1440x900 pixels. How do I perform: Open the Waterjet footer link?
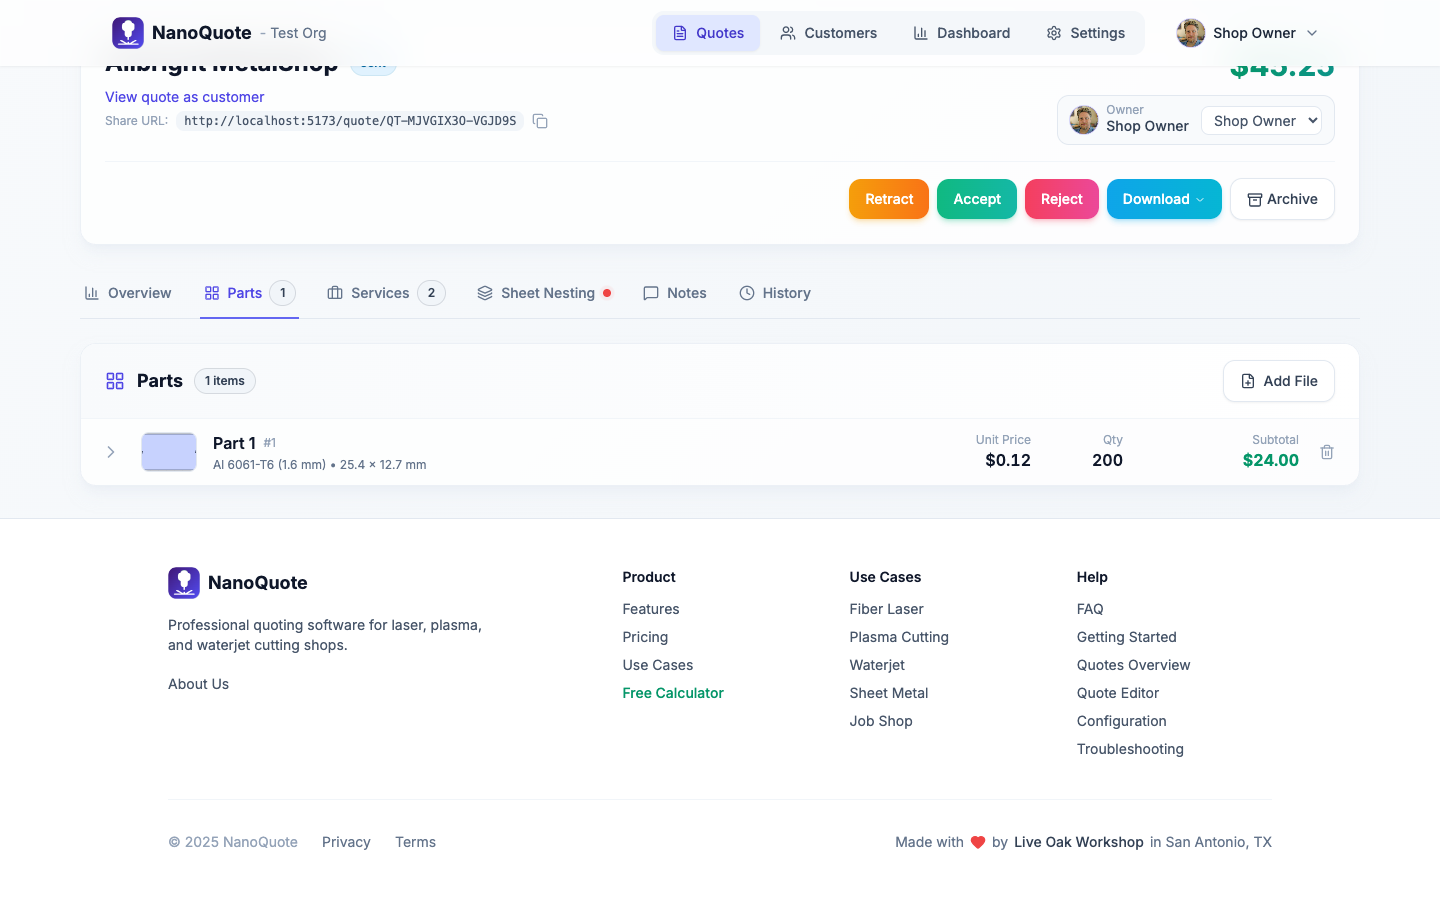[877, 665]
